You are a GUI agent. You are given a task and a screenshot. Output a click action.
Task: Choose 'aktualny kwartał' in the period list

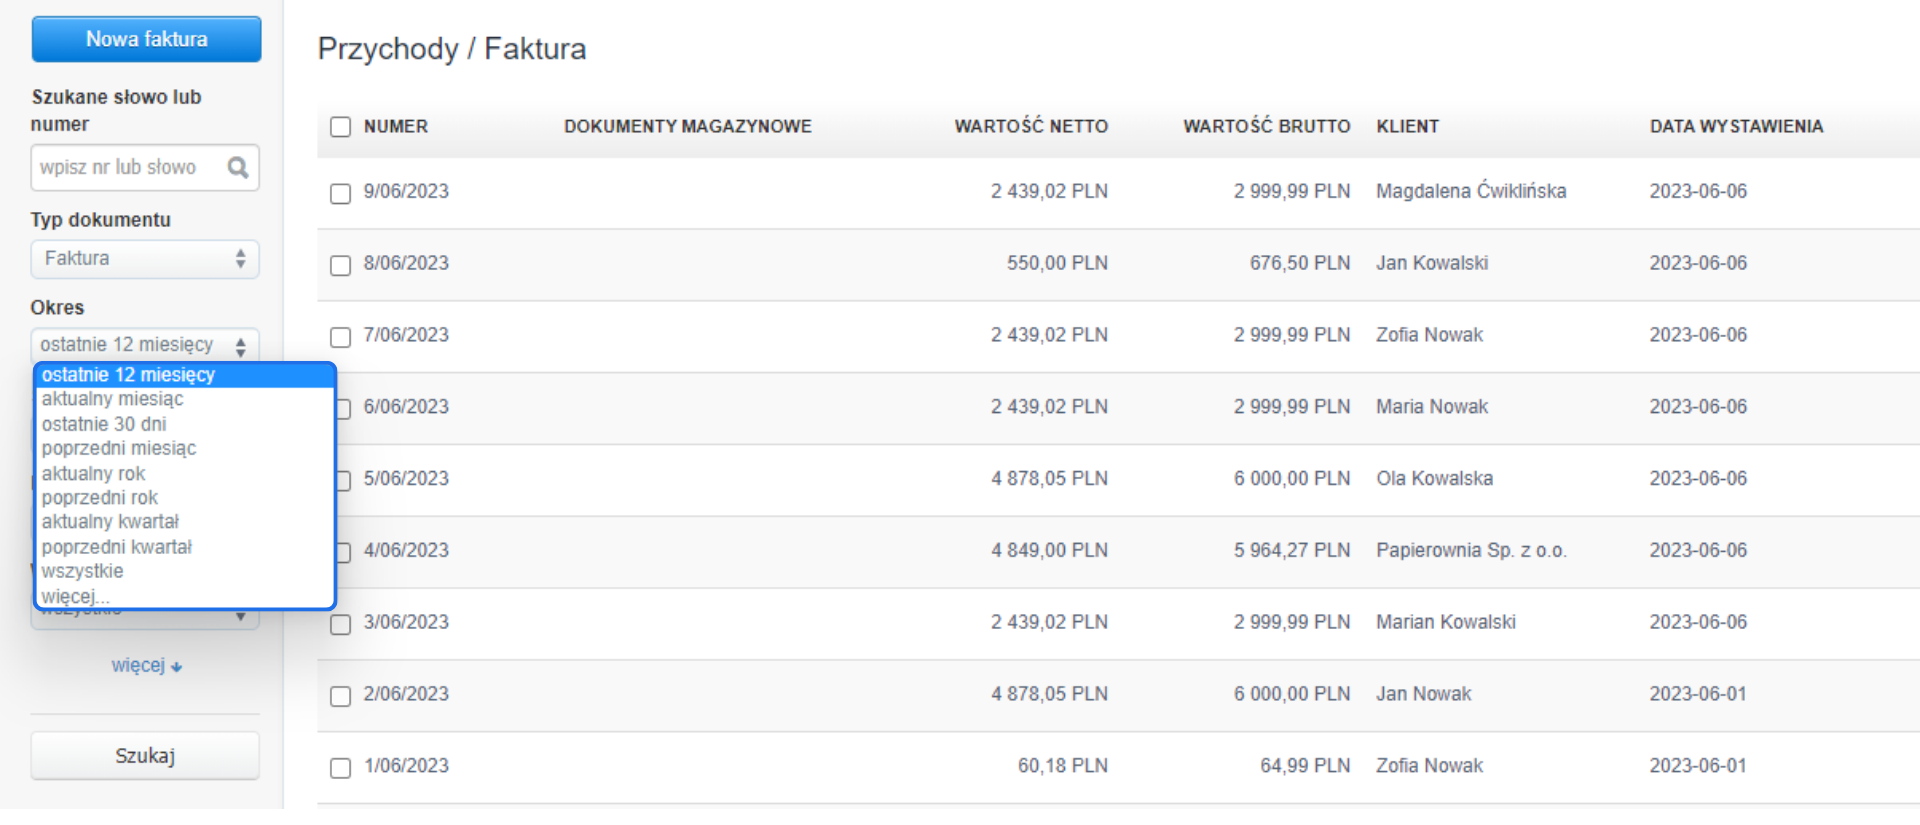coord(110,522)
